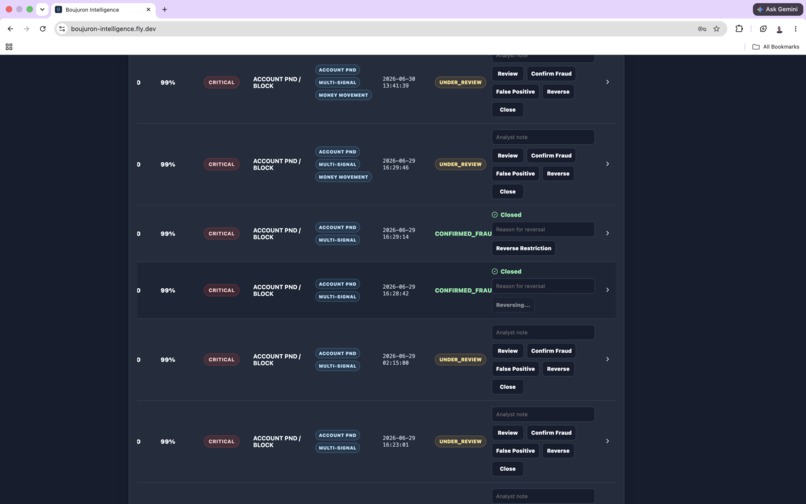This screenshot has width=806, height=504.
Task: Expand the 2026-06-29 16:28:42 alert row chevron
Action: (607, 290)
